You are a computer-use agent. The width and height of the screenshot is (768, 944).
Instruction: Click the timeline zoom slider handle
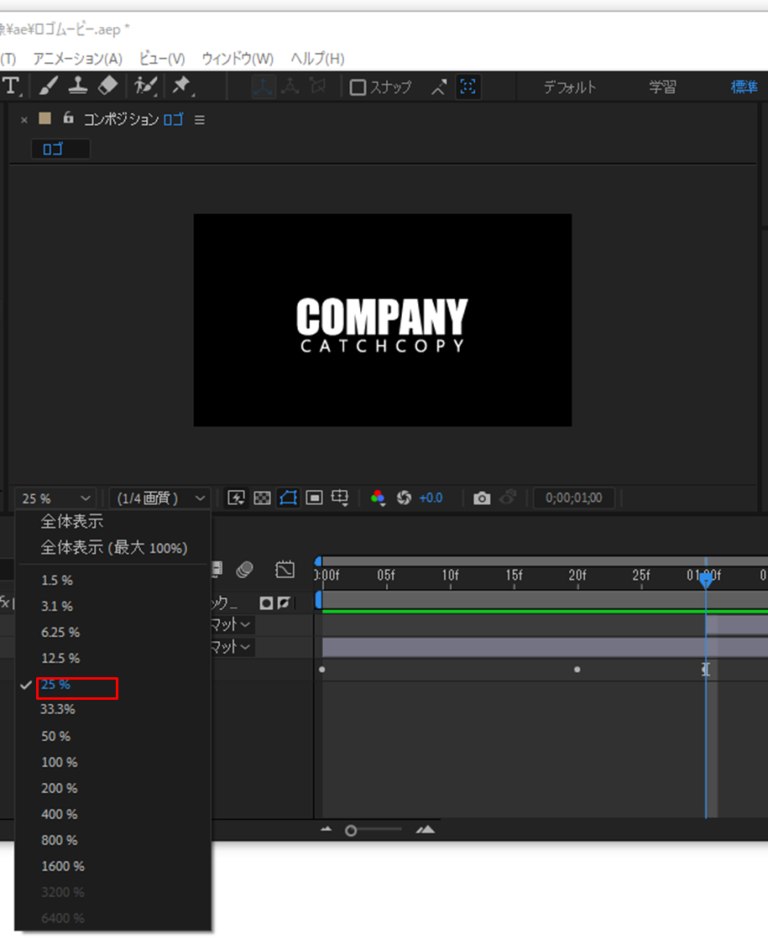[x=351, y=830]
